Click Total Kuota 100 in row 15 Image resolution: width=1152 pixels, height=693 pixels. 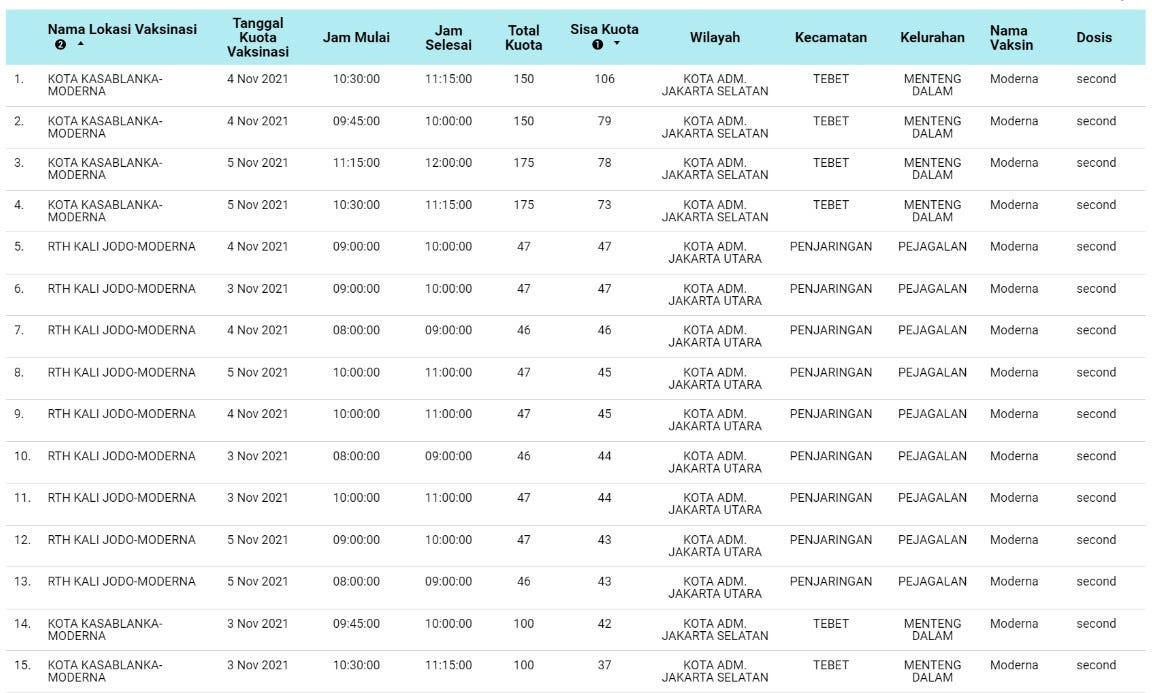pos(524,665)
